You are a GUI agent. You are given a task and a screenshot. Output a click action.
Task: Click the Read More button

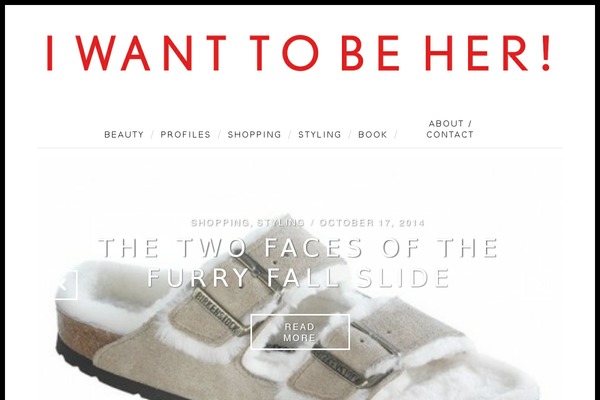[x=300, y=332]
